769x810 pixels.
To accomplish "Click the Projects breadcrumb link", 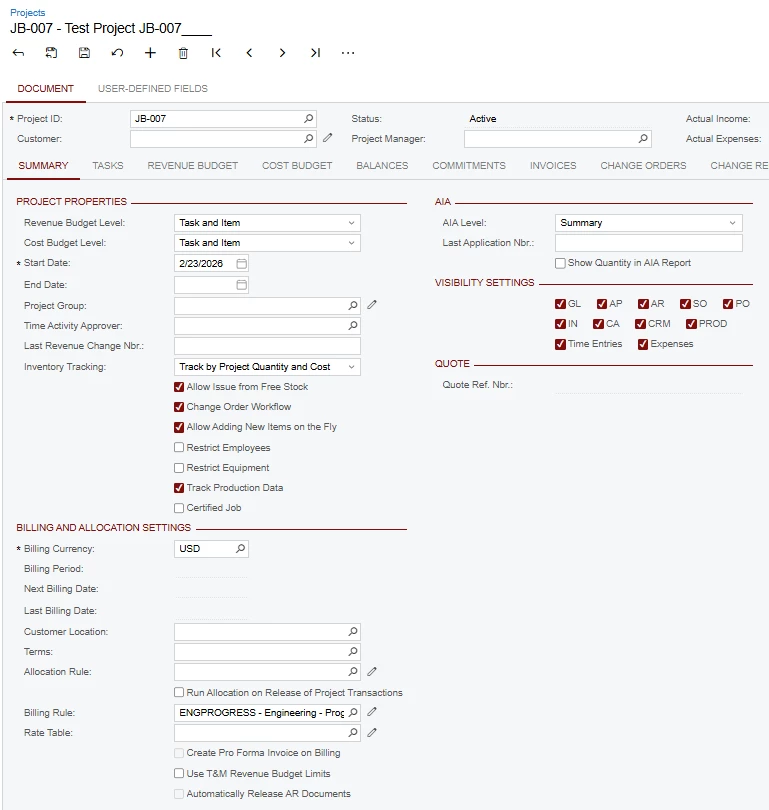I will click(28, 12).
